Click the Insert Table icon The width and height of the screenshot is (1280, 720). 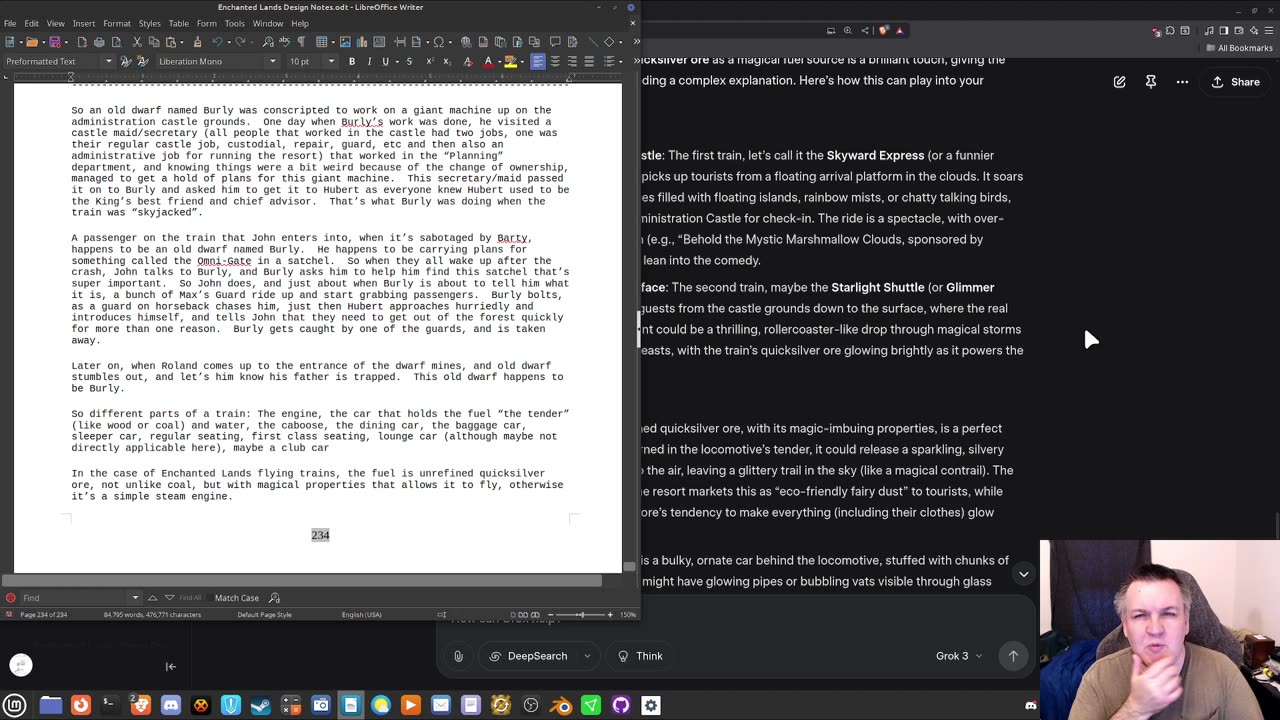click(322, 42)
